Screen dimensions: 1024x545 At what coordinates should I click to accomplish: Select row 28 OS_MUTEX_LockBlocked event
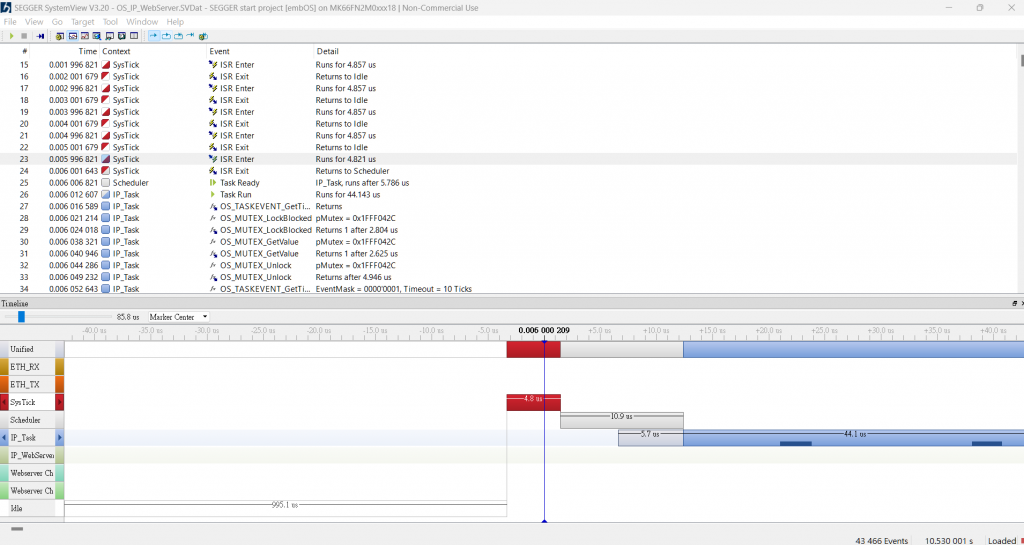[509, 218]
